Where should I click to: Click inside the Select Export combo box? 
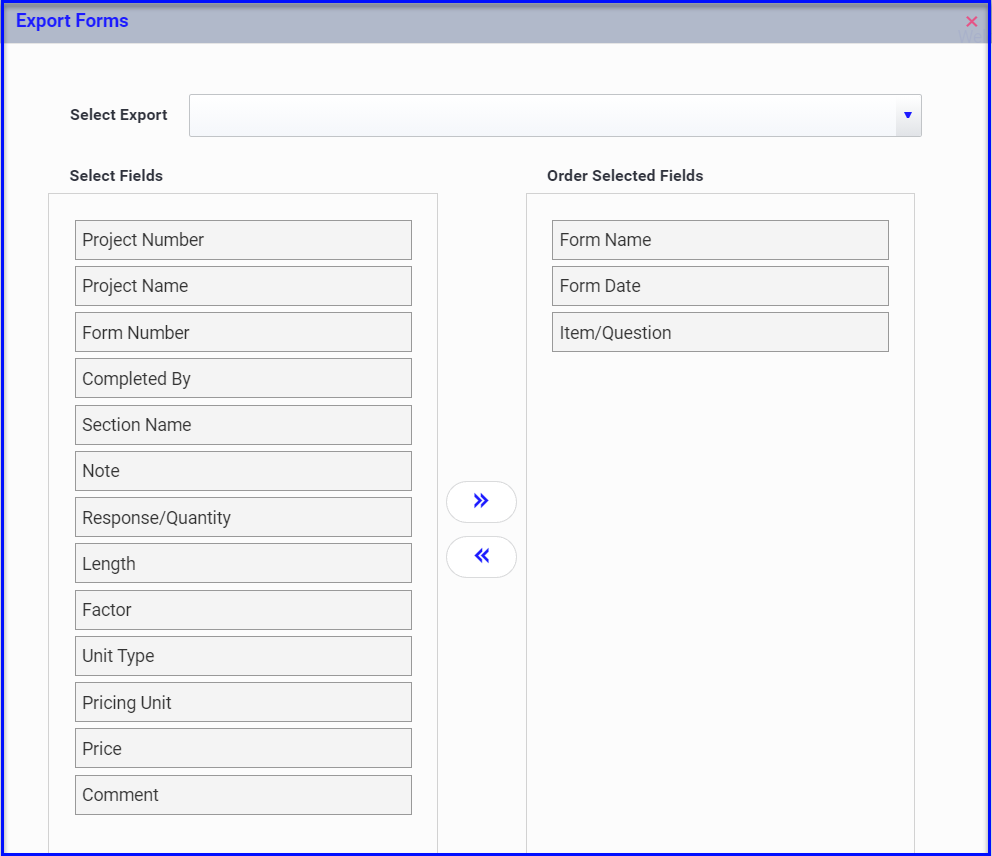542,115
